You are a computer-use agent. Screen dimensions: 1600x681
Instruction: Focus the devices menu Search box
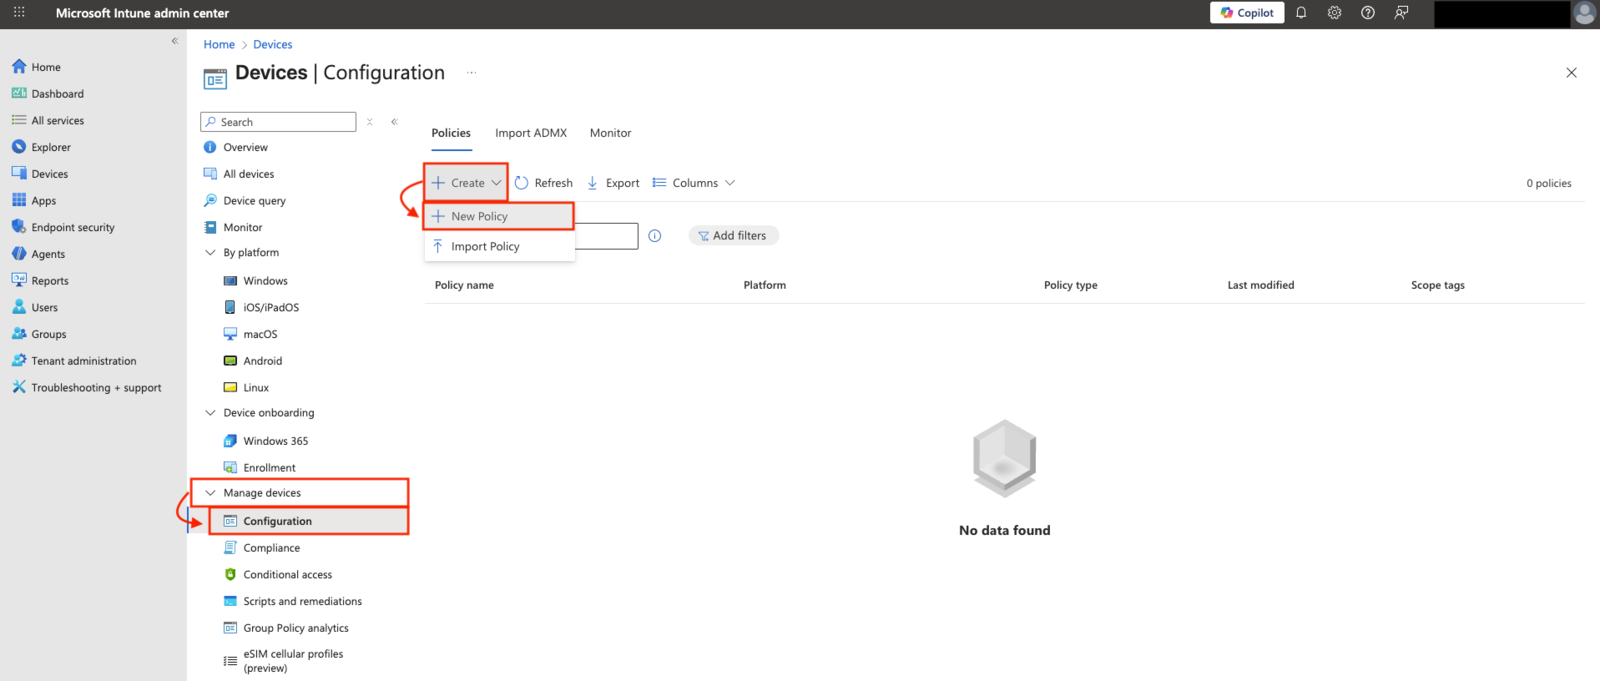pyautogui.click(x=278, y=122)
